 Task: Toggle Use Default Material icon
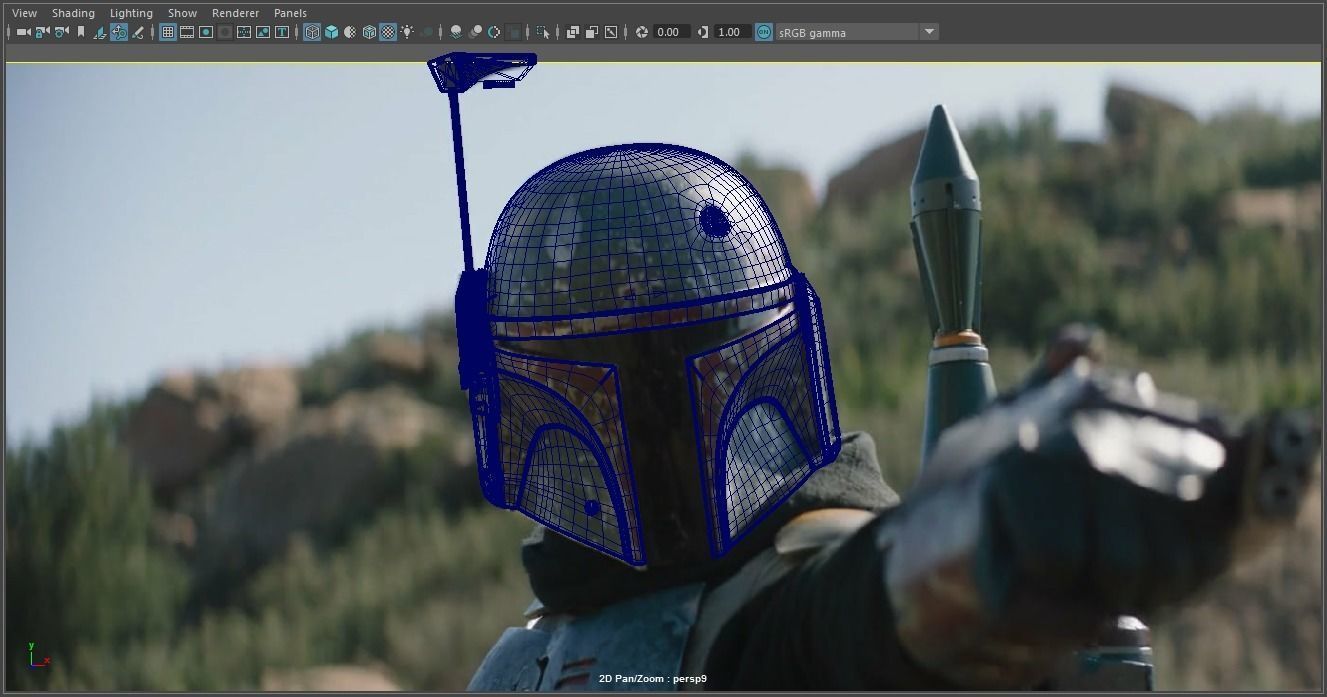tap(350, 32)
